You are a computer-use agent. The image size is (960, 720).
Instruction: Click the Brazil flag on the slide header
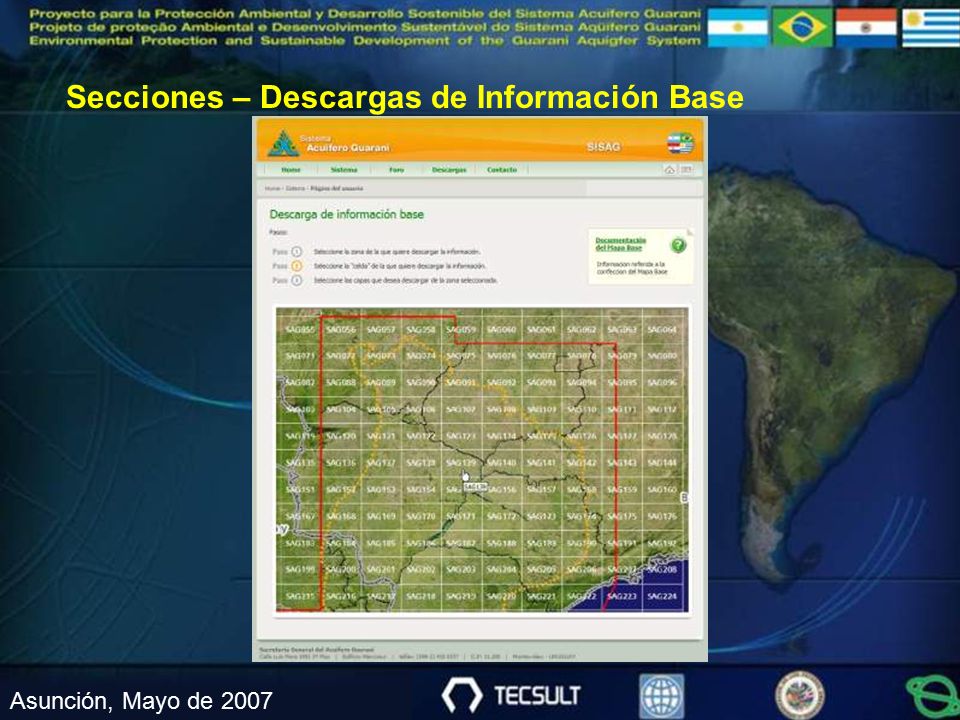tap(802, 28)
